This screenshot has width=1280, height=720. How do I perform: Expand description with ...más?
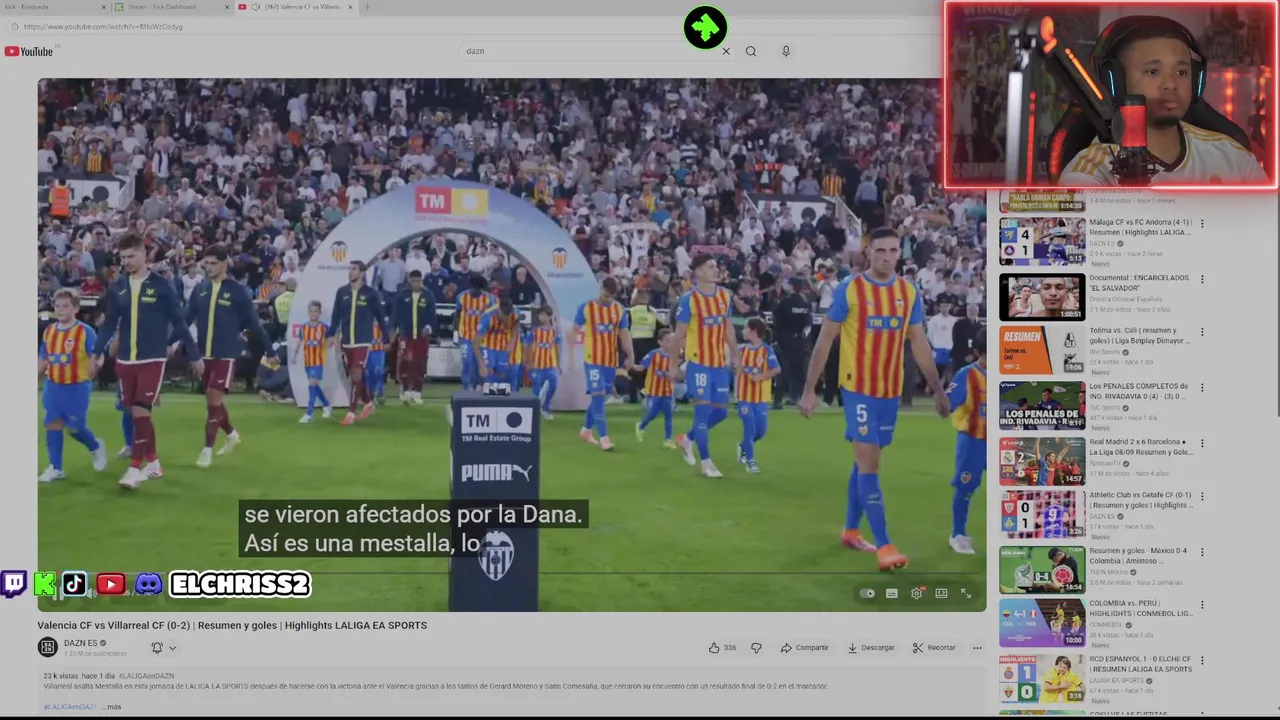112,707
